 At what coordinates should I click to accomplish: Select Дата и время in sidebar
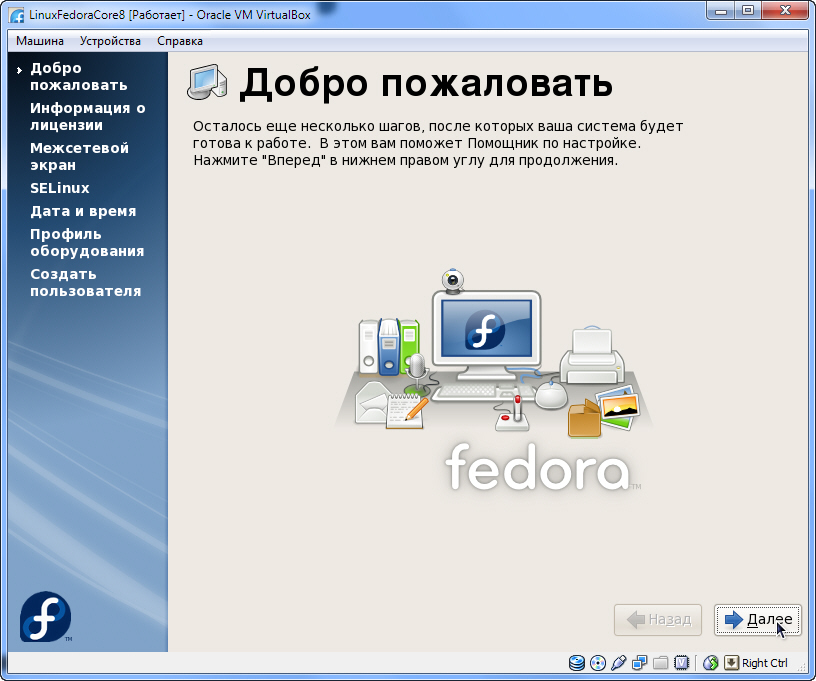tap(83, 211)
